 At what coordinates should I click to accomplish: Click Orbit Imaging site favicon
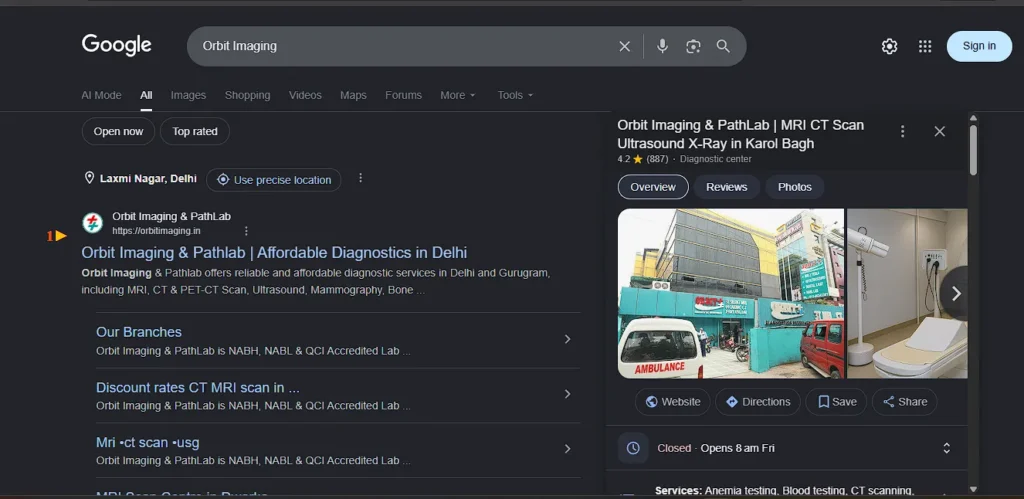pos(93,223)
